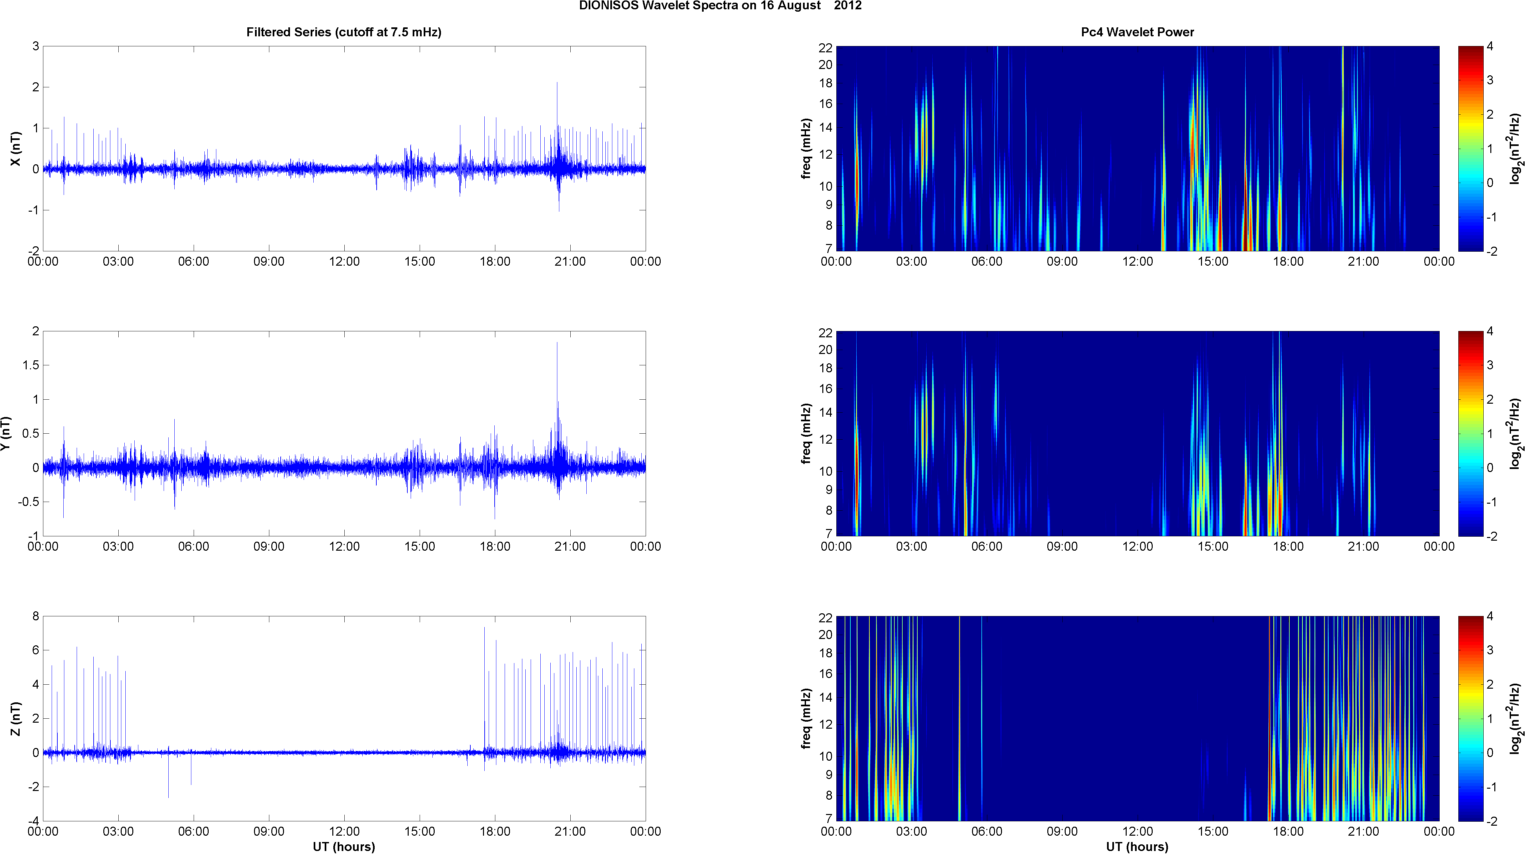Click the '1.5' tick on the Y series axis
The height and width of the screenshot is (854, 1525).
pos(30,366)
